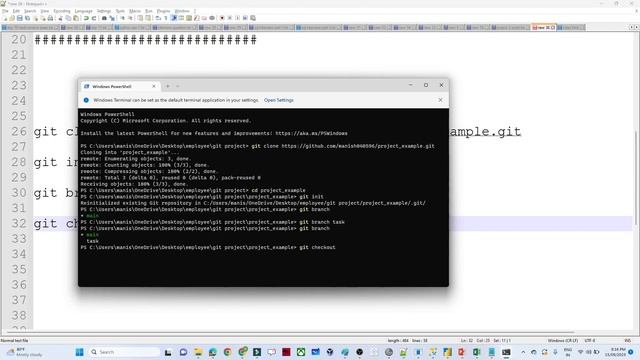This screenshot has height=360, width=640.
Task: Toggle the Show all characters toolbar icon
Action: coord(166,18)
